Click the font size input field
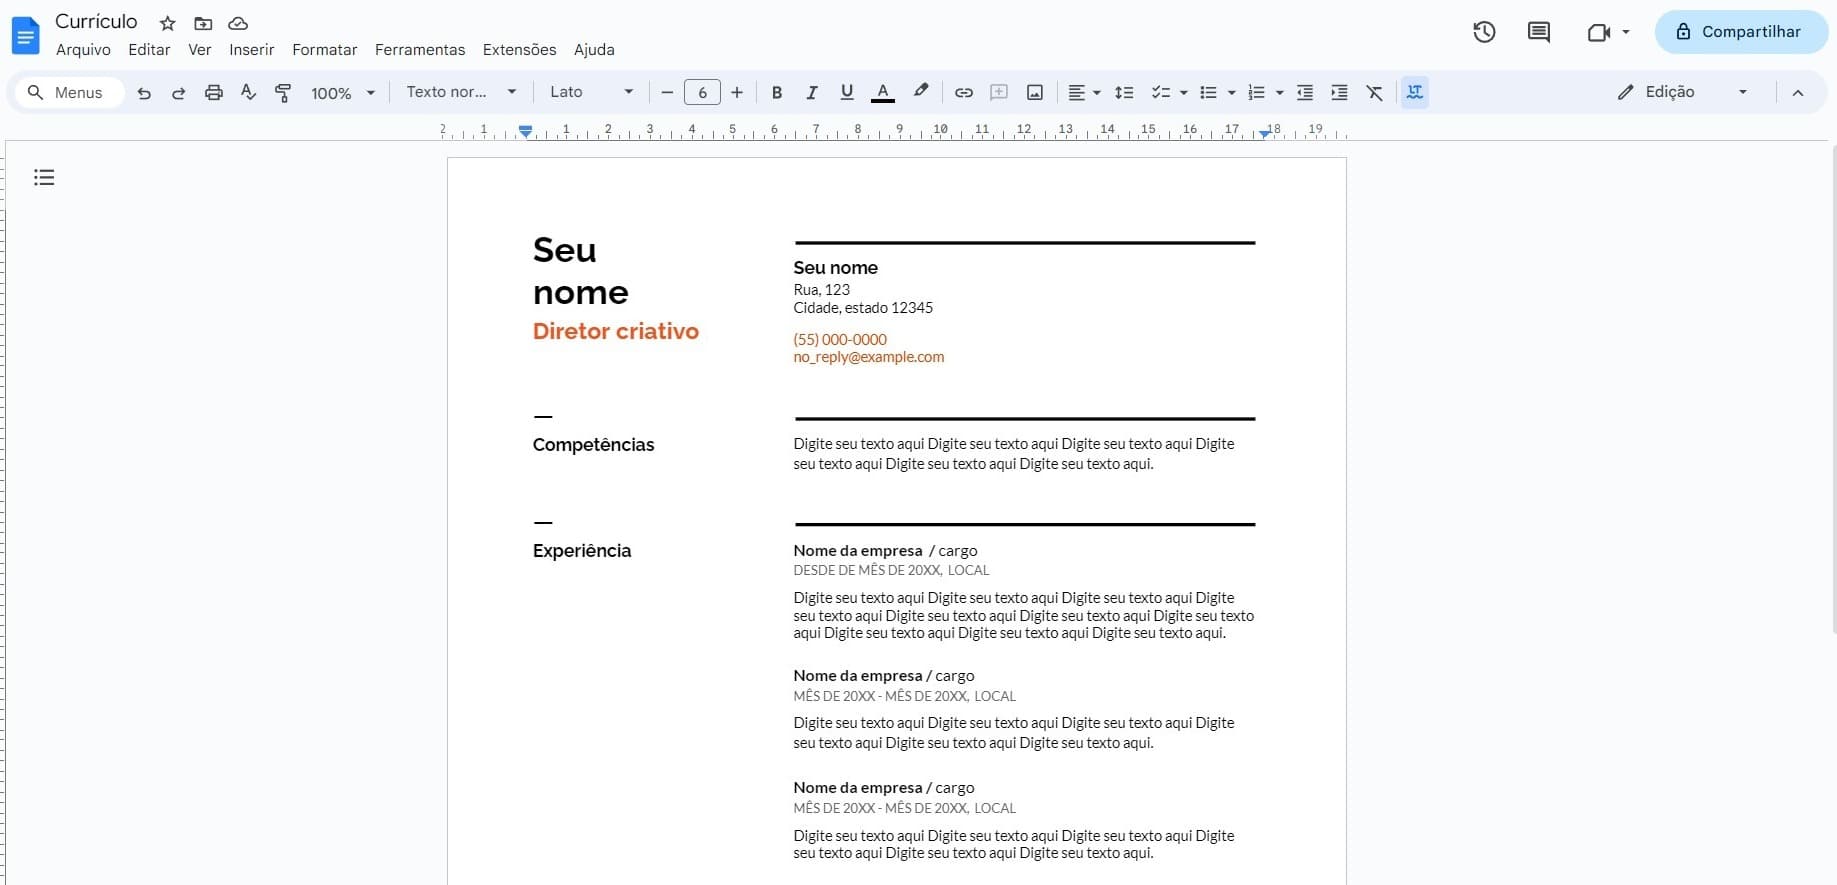Image resolution: width=1837 pixels, height=885 pixels. pyautogui.click(x=702, y=93)
